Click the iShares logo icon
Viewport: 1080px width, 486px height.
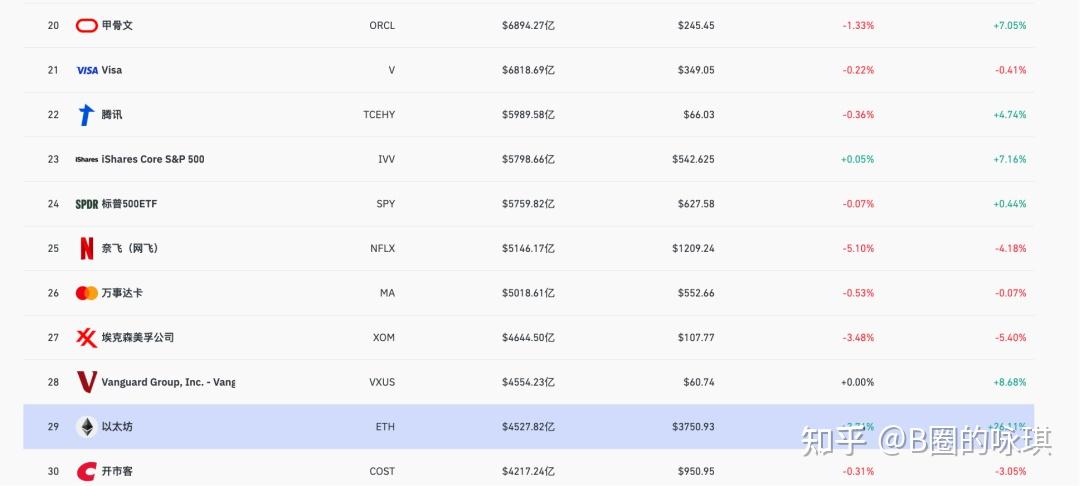tap(86, 160)
